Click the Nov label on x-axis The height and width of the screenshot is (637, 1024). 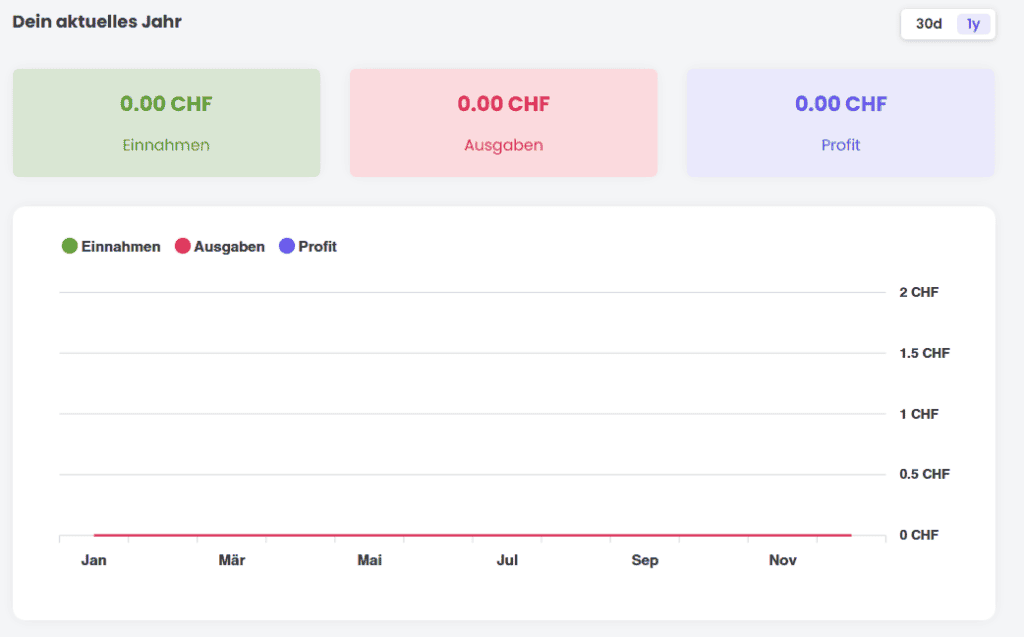tap(783, 560)
